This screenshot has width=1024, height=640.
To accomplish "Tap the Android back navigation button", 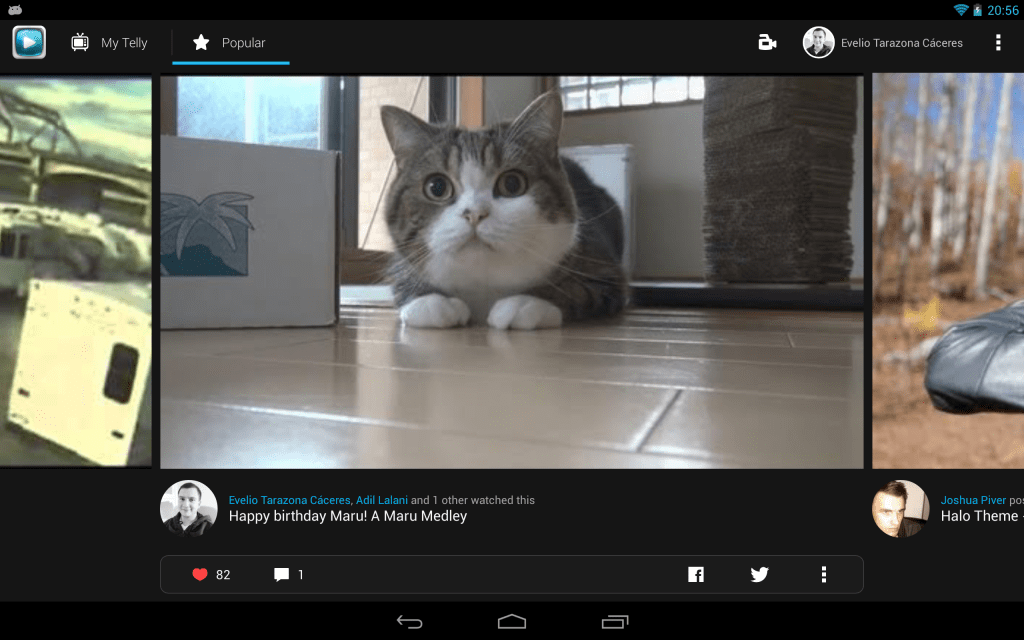I will [409, 622].
